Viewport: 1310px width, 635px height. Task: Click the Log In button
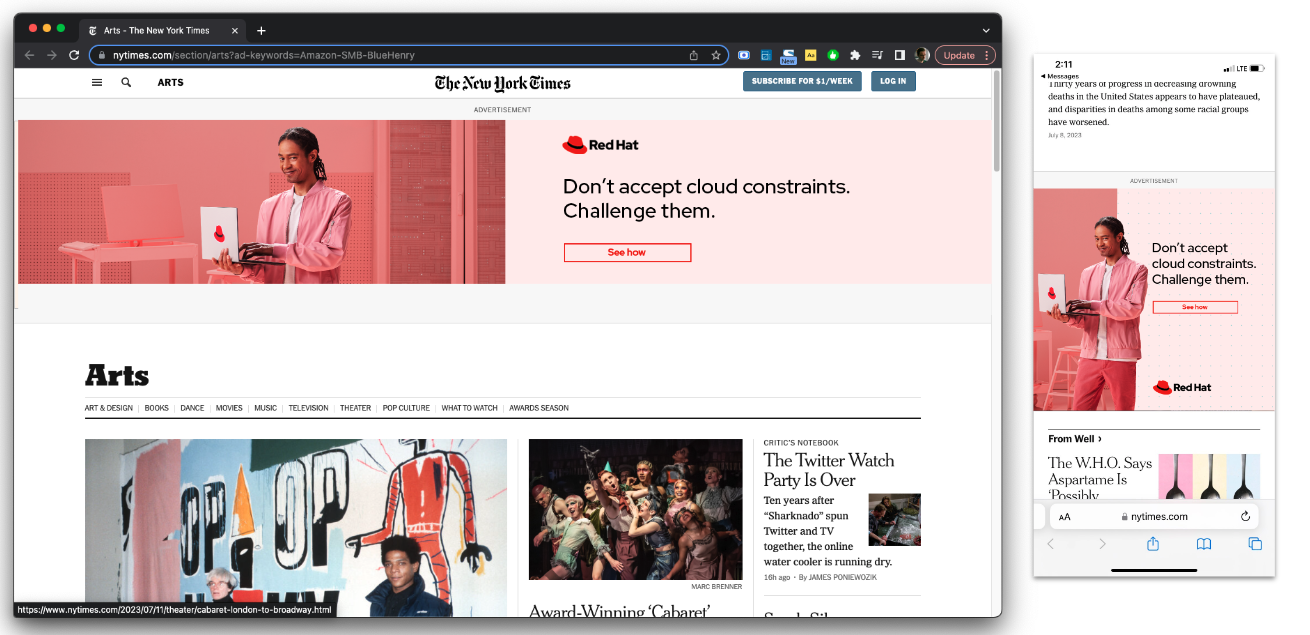(893, 81)
